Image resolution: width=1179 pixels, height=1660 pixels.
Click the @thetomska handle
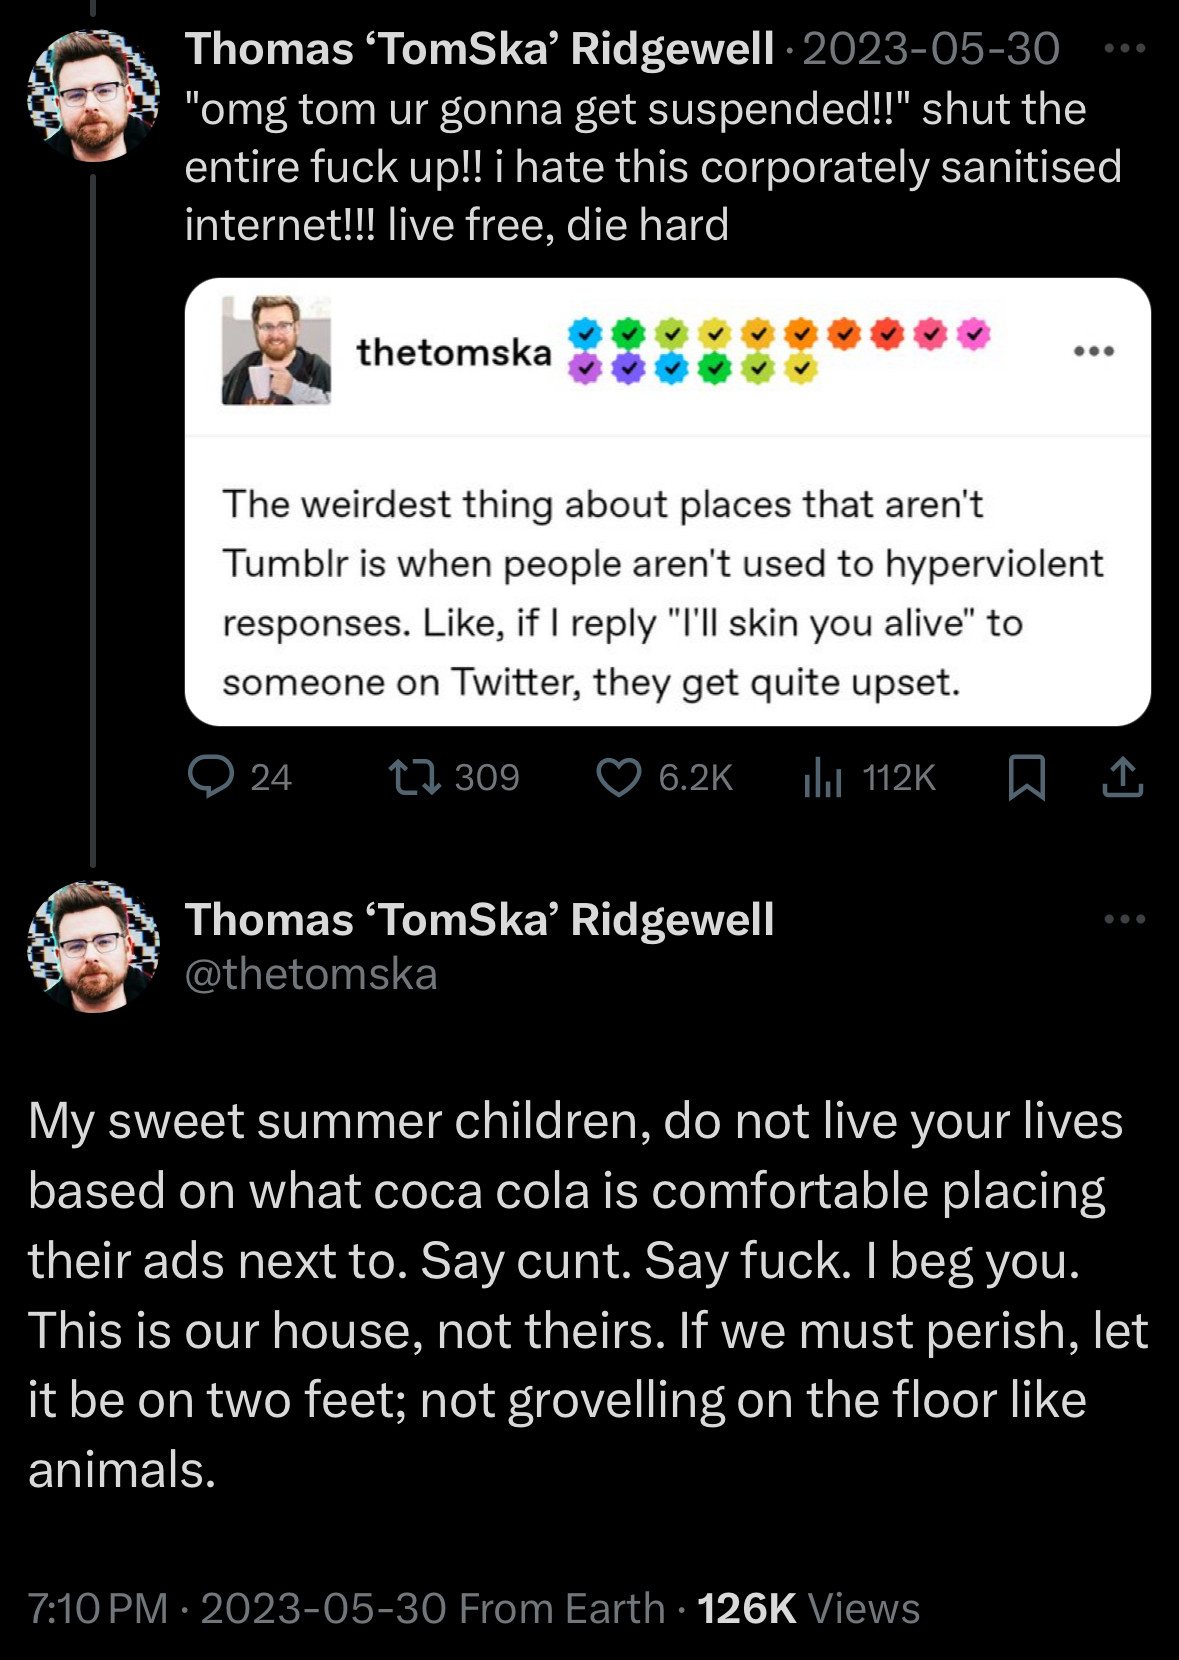[311, 974]
